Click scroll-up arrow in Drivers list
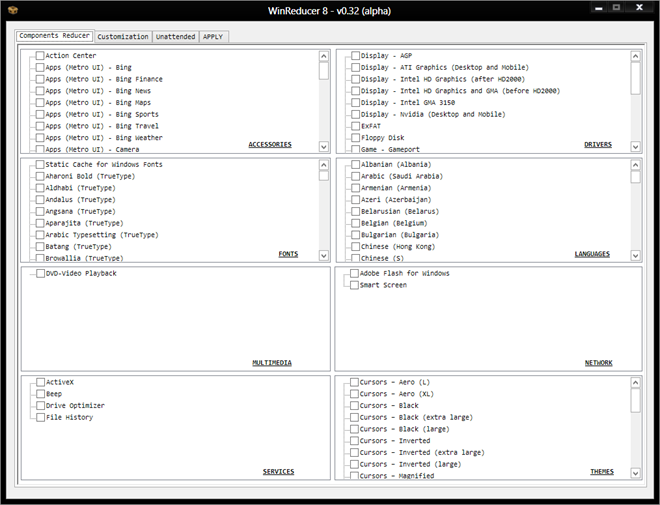 point(636,56)
